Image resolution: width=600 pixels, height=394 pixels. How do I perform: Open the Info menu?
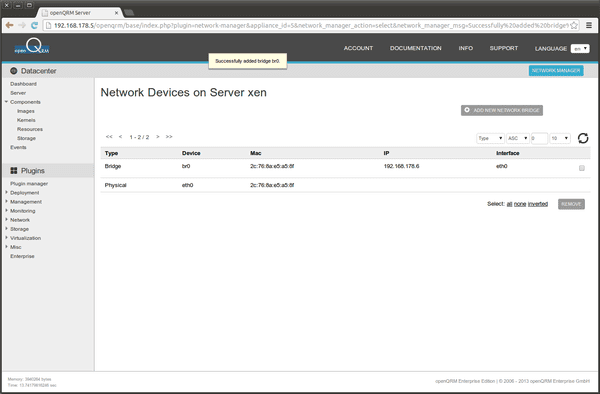[x=466, y=48]
